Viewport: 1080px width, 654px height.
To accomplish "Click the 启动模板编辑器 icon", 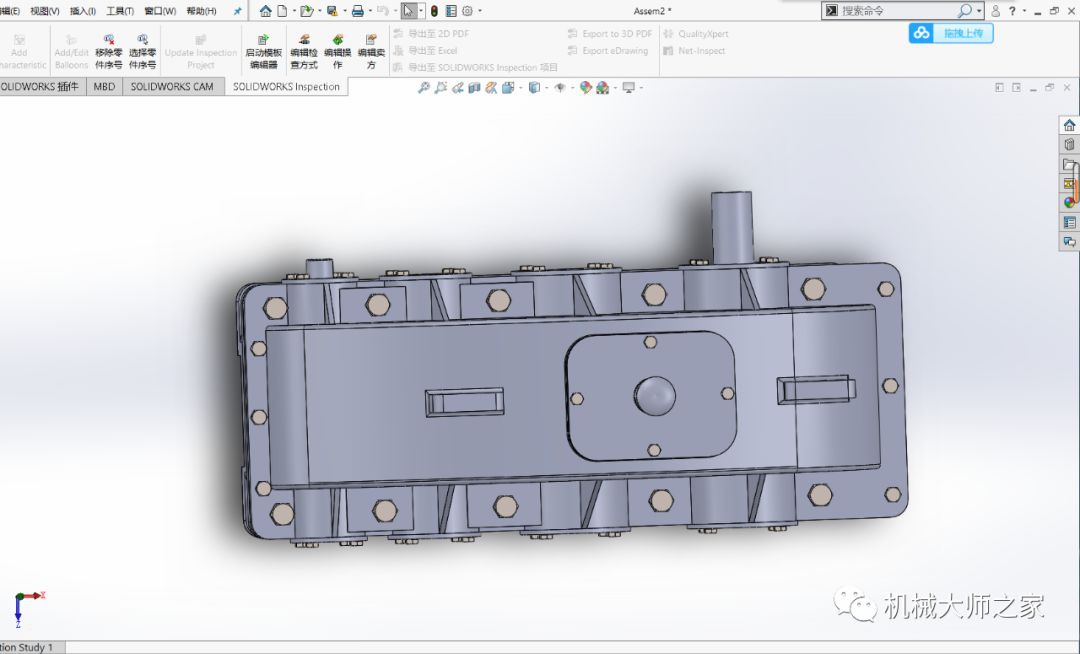I will [x=263, y=47].
